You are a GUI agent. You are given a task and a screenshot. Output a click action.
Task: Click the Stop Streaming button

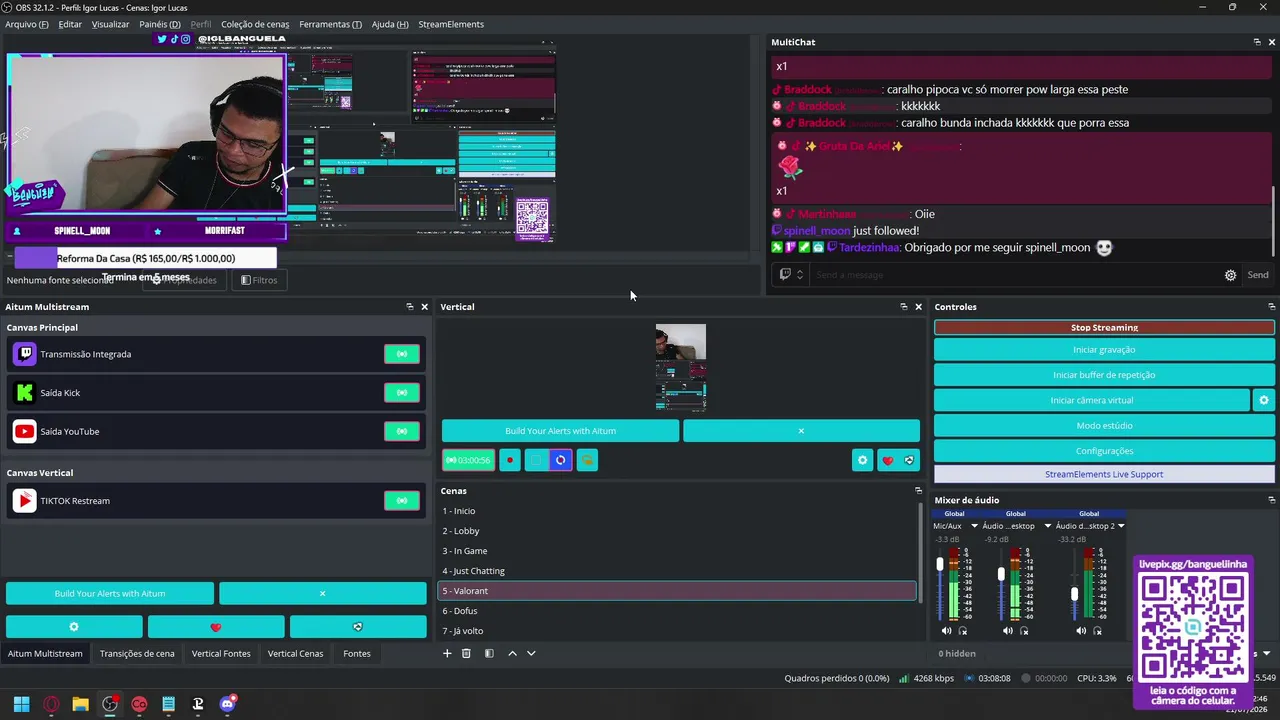coord(1104,327)
